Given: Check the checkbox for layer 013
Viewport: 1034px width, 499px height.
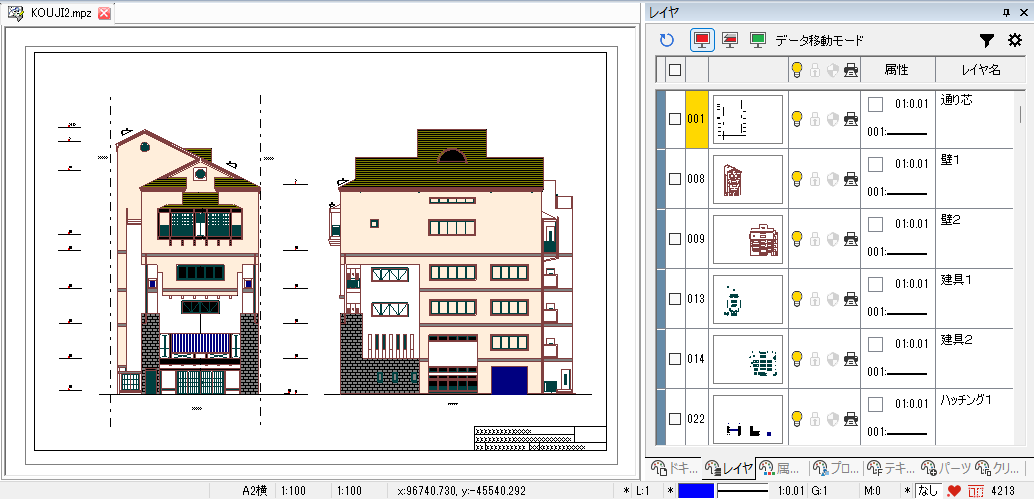Looking at the screenshot, I should [675, 299].
